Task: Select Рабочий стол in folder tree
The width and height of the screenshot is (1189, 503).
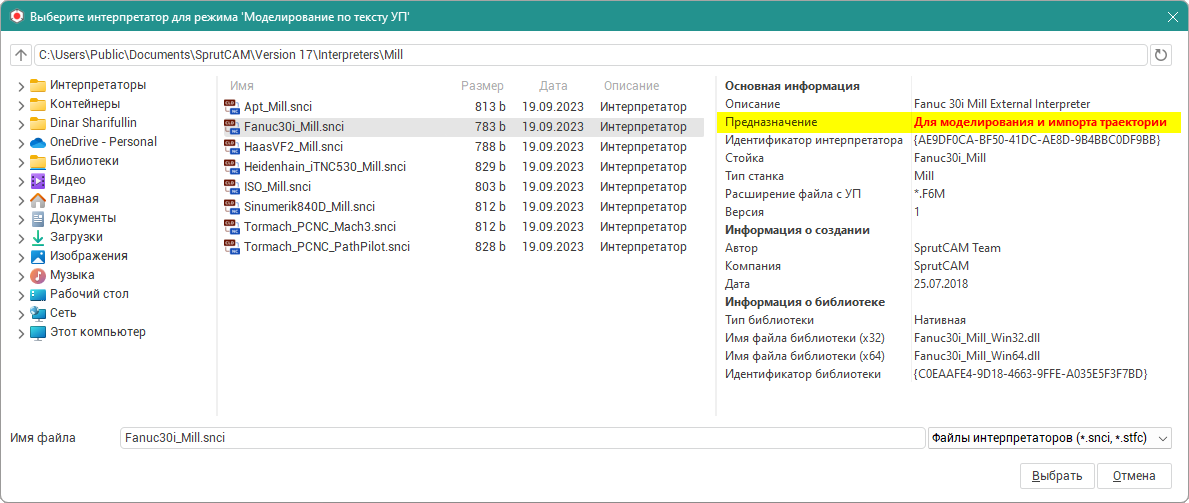Action: point(89,294)
